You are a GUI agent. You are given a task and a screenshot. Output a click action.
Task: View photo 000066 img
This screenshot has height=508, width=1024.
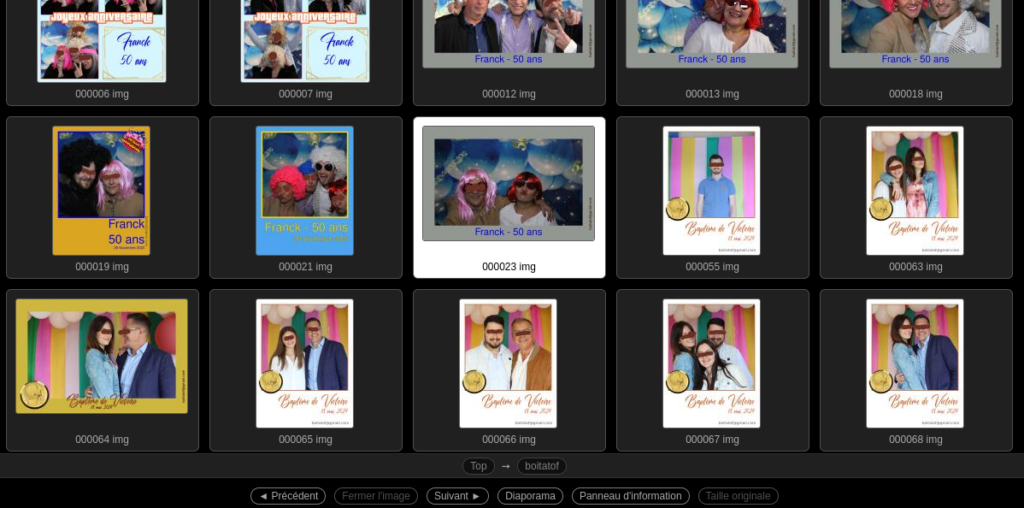508,363
